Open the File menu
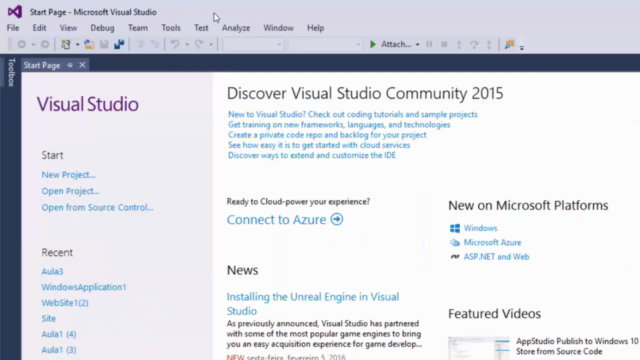640x360 pixels. (x=13, y=28)
